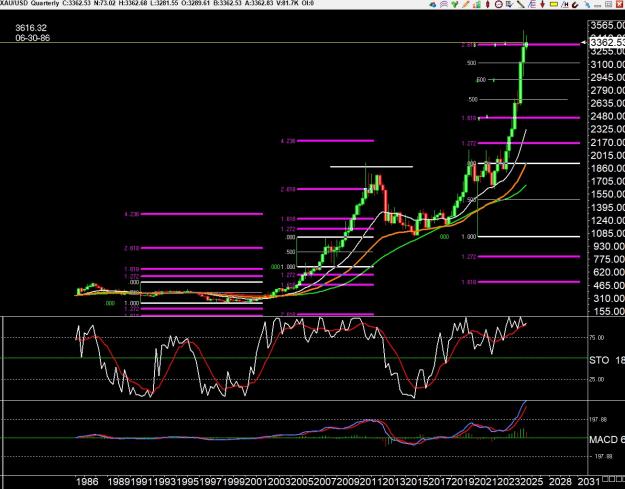625x489 pixels.
Task: Click the checklist toolbar icon
Action: (x=509, y=4)
